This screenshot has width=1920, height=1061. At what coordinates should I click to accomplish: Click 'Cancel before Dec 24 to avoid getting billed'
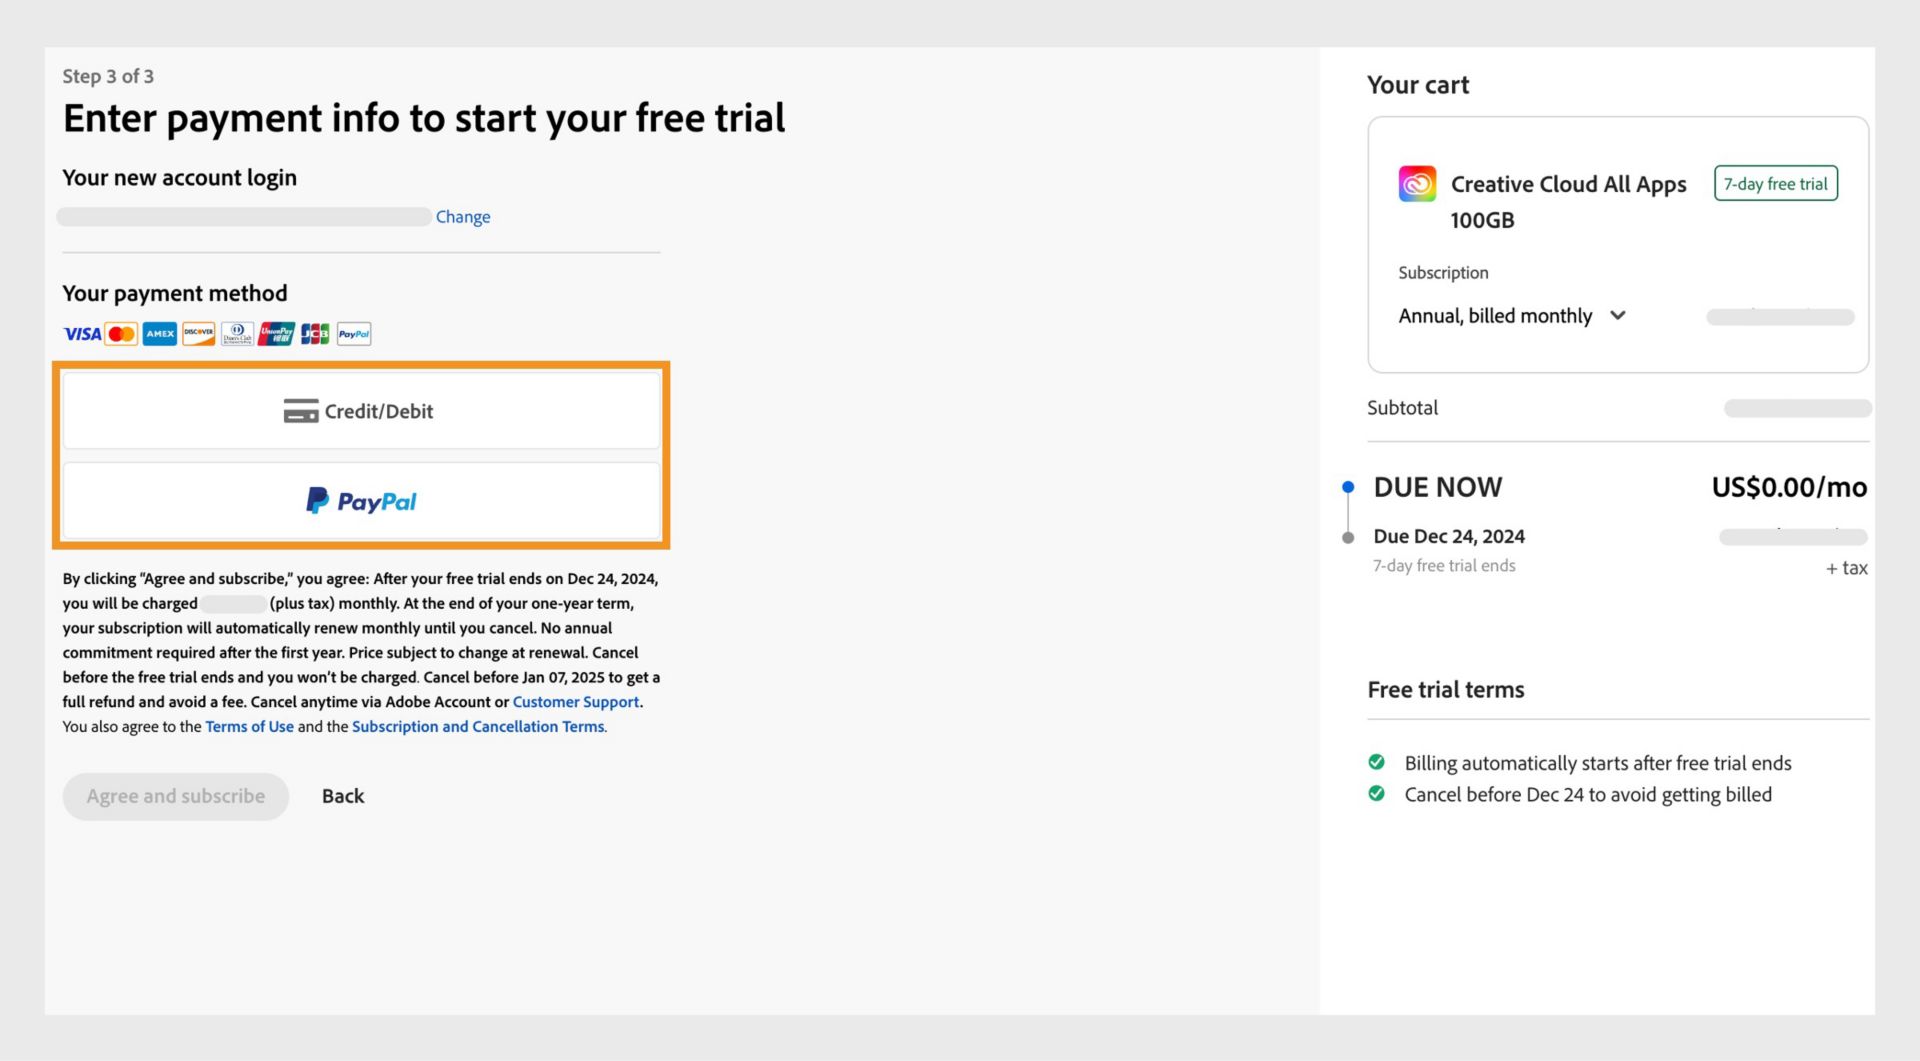point(1588,795)
